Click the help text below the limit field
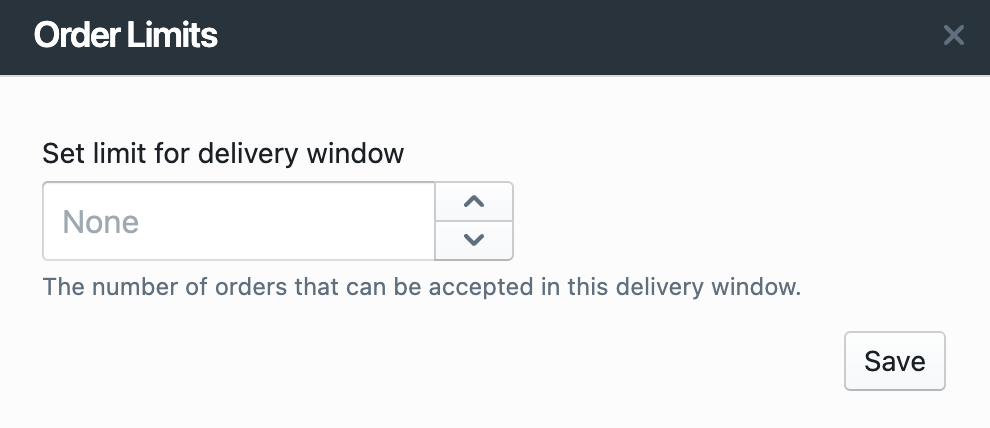Screen dimensions: 990x428 (x=422, y=288)
